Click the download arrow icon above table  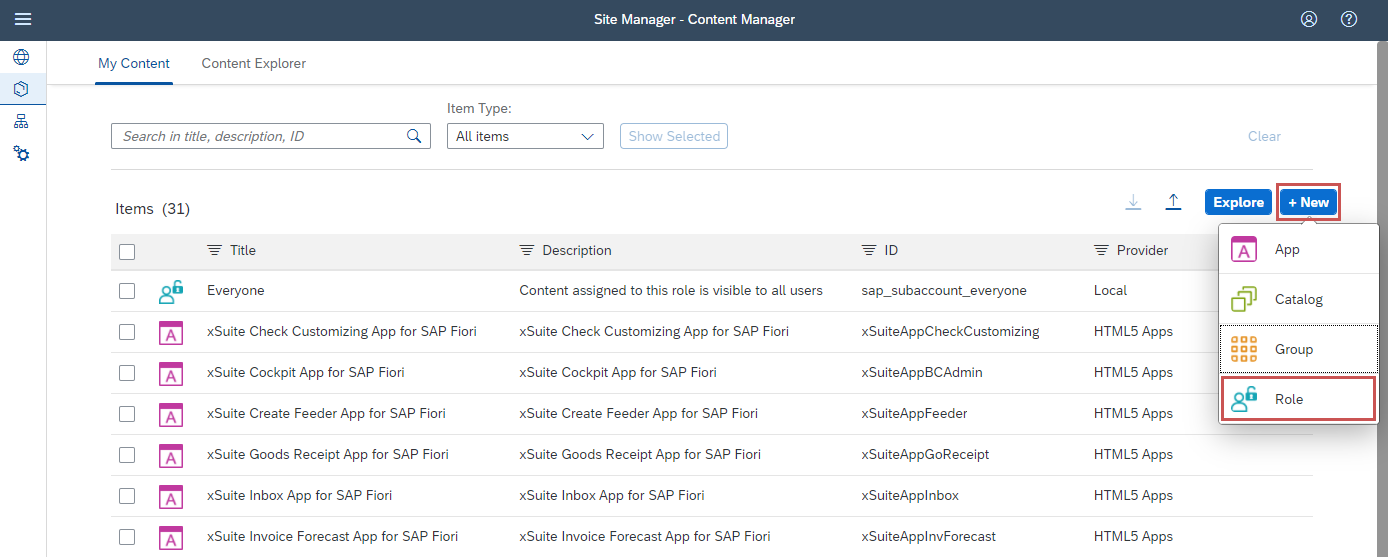pyautogui.click(x=1133, y=202)
